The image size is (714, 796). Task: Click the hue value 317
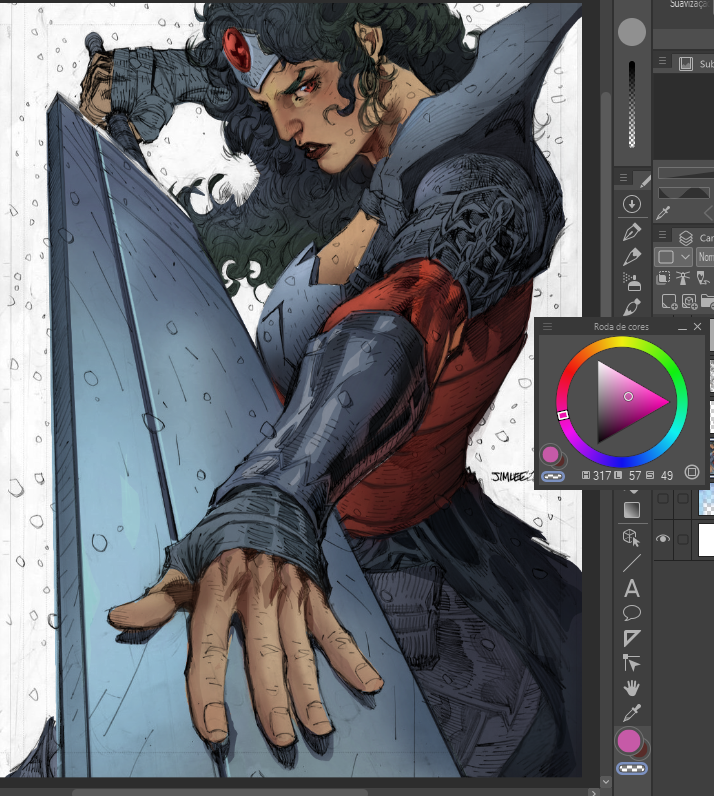tap(602, 476)
